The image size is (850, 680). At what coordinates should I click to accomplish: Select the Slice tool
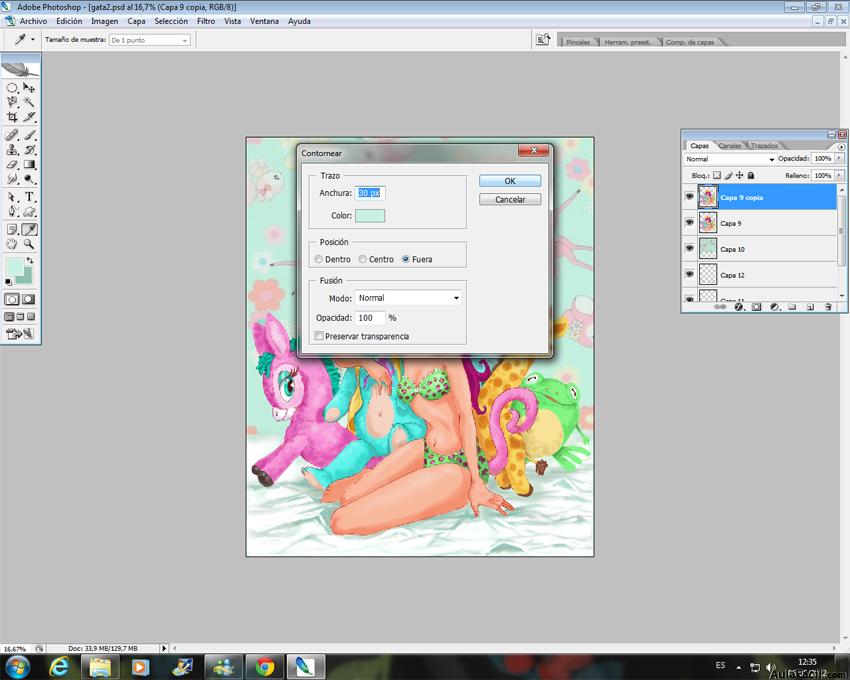tap(29, 117)
